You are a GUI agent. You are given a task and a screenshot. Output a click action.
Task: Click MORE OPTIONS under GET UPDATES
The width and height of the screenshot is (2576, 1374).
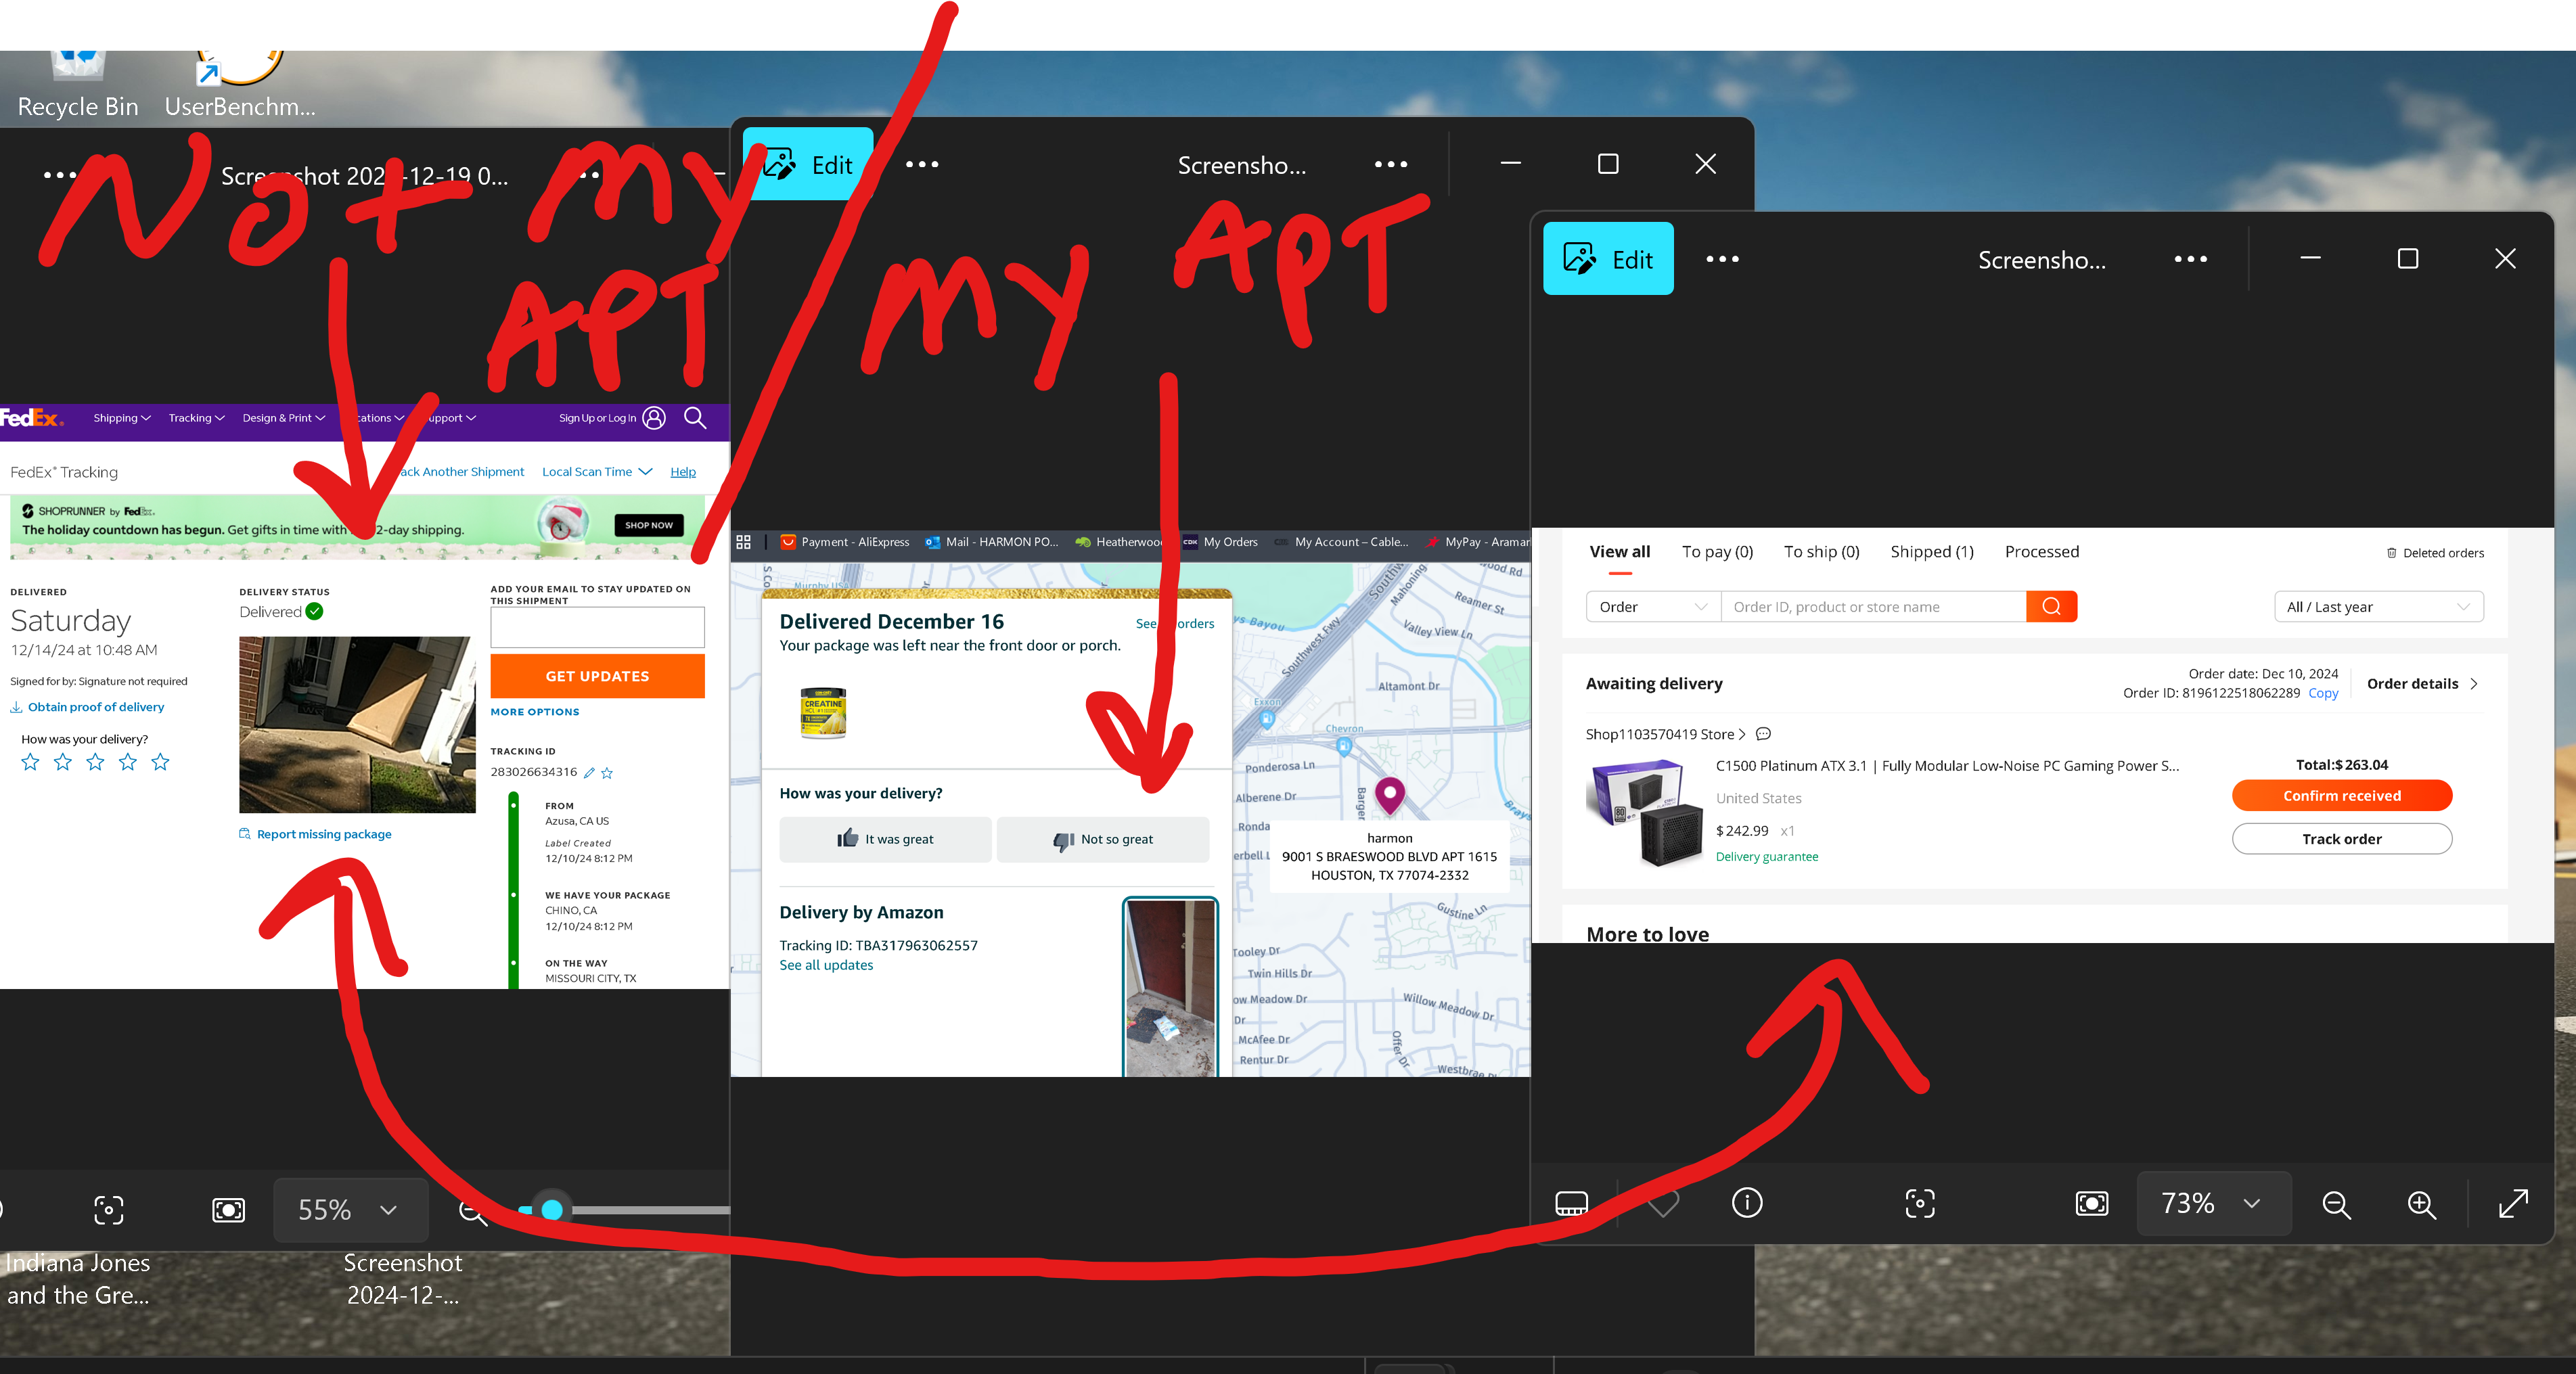point(535,712)
